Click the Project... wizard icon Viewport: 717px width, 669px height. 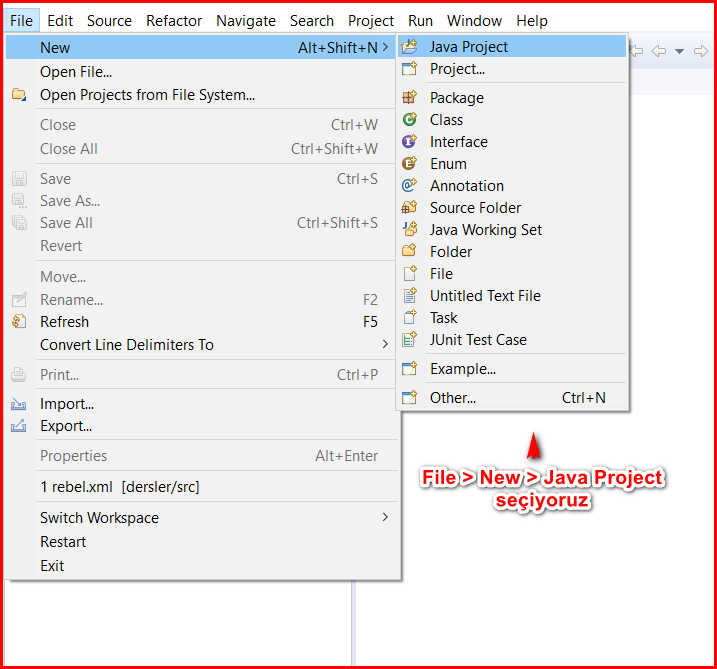(409, 69)
